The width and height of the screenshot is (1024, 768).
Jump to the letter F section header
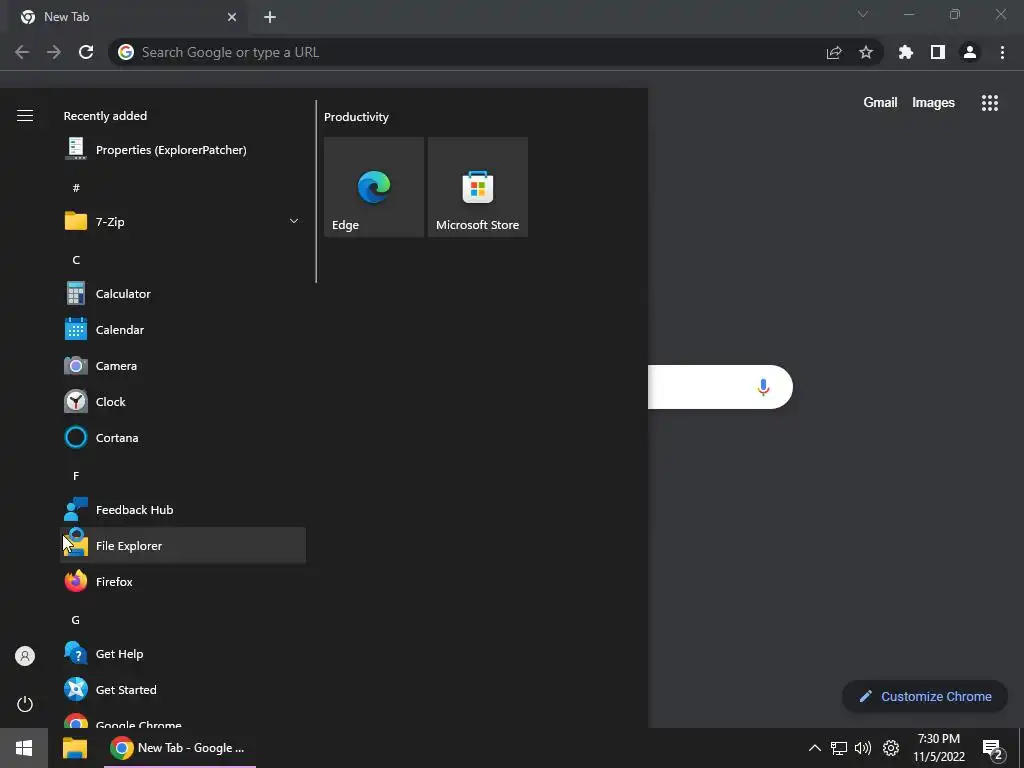tap(76, 476)
